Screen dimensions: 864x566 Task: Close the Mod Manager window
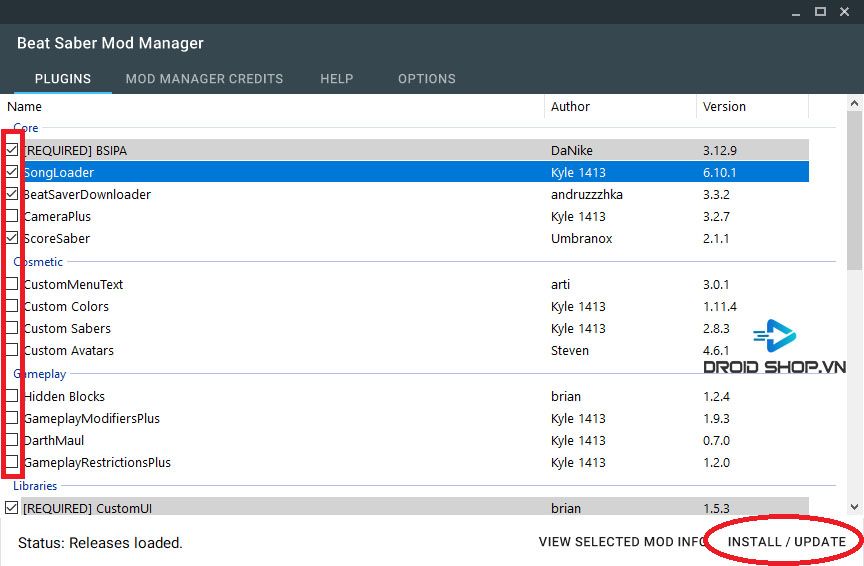tap(844, 12)
